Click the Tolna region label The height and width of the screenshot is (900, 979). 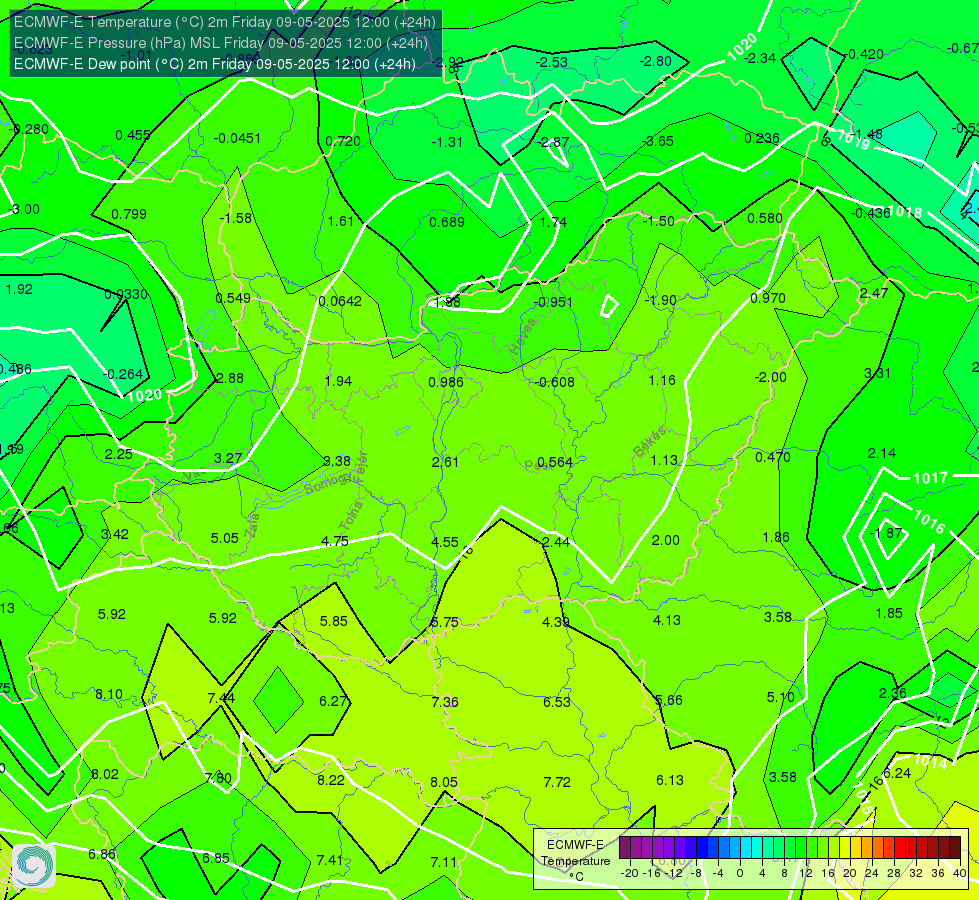[351, 516]
